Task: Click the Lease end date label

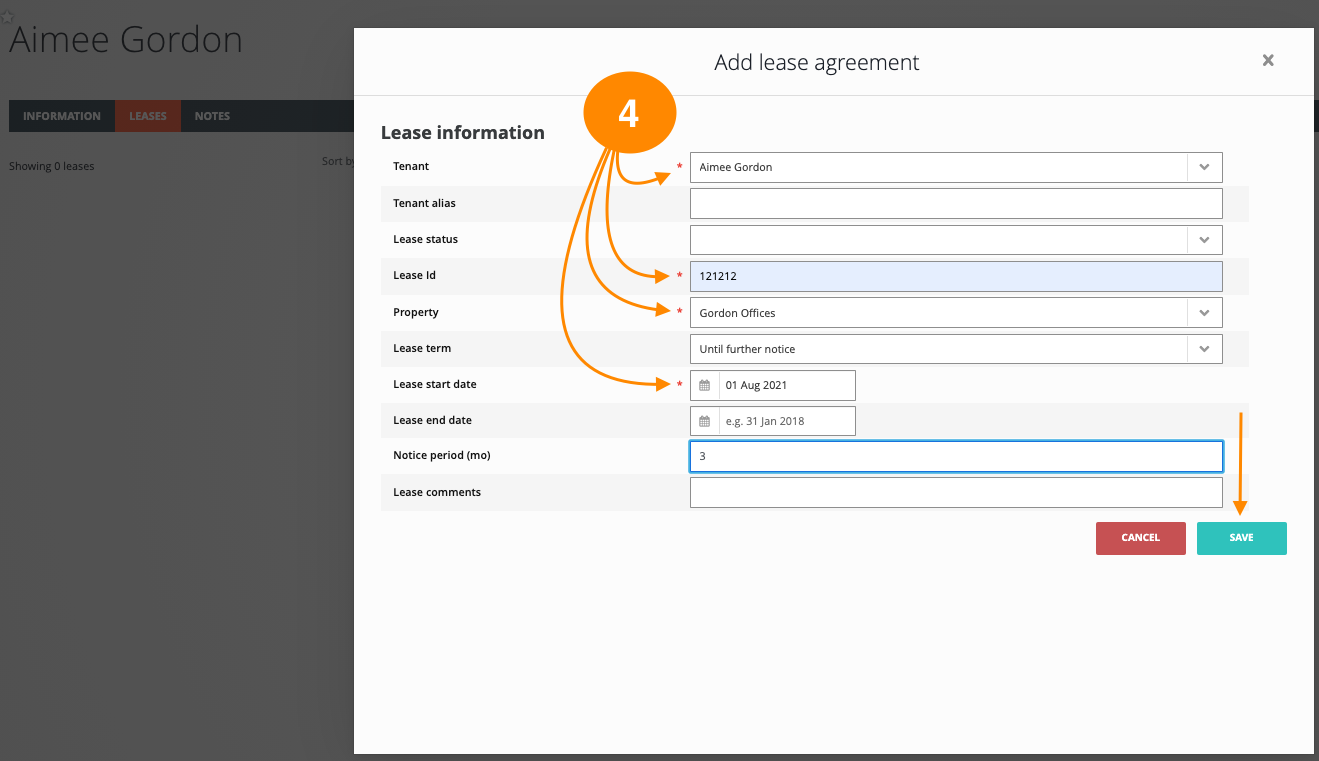Action: (x=433, y=420)
